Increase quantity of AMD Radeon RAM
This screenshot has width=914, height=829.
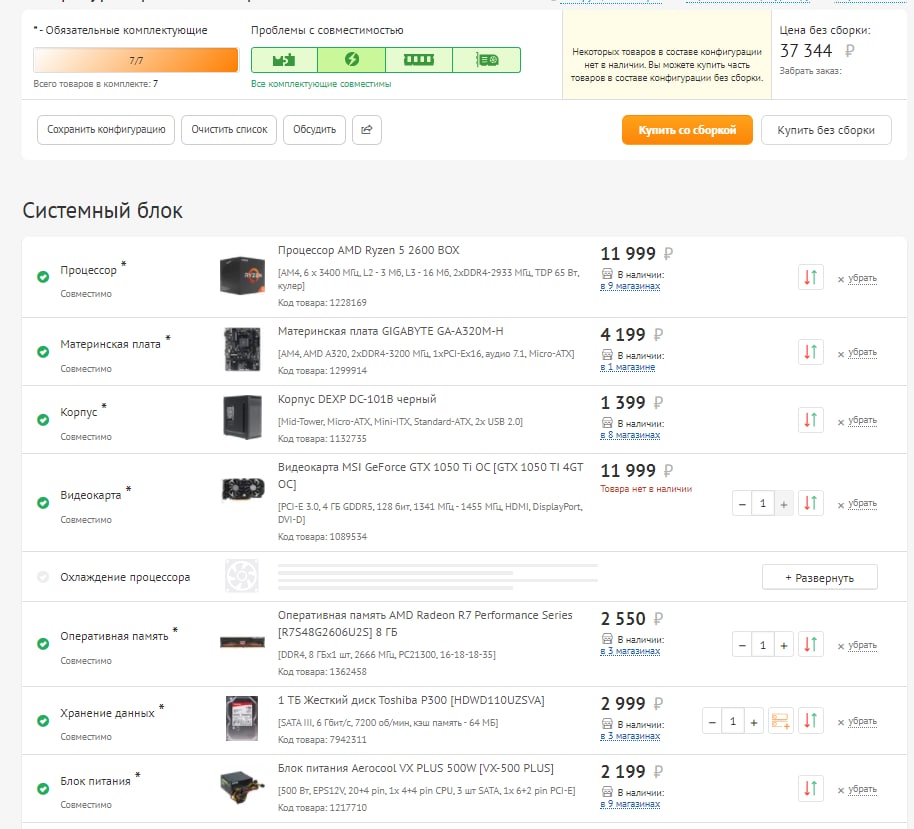point(784,645)
